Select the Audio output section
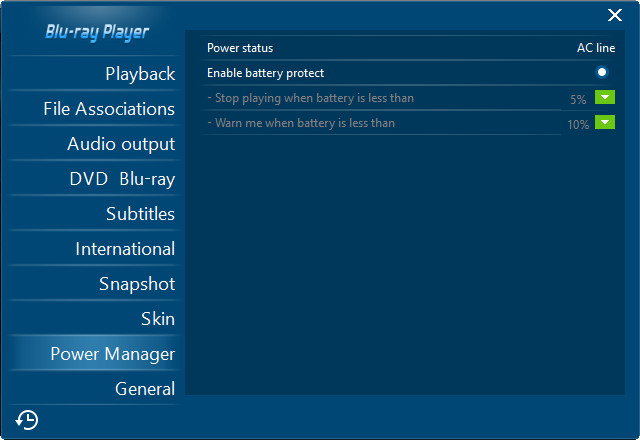 click(94, 144)
